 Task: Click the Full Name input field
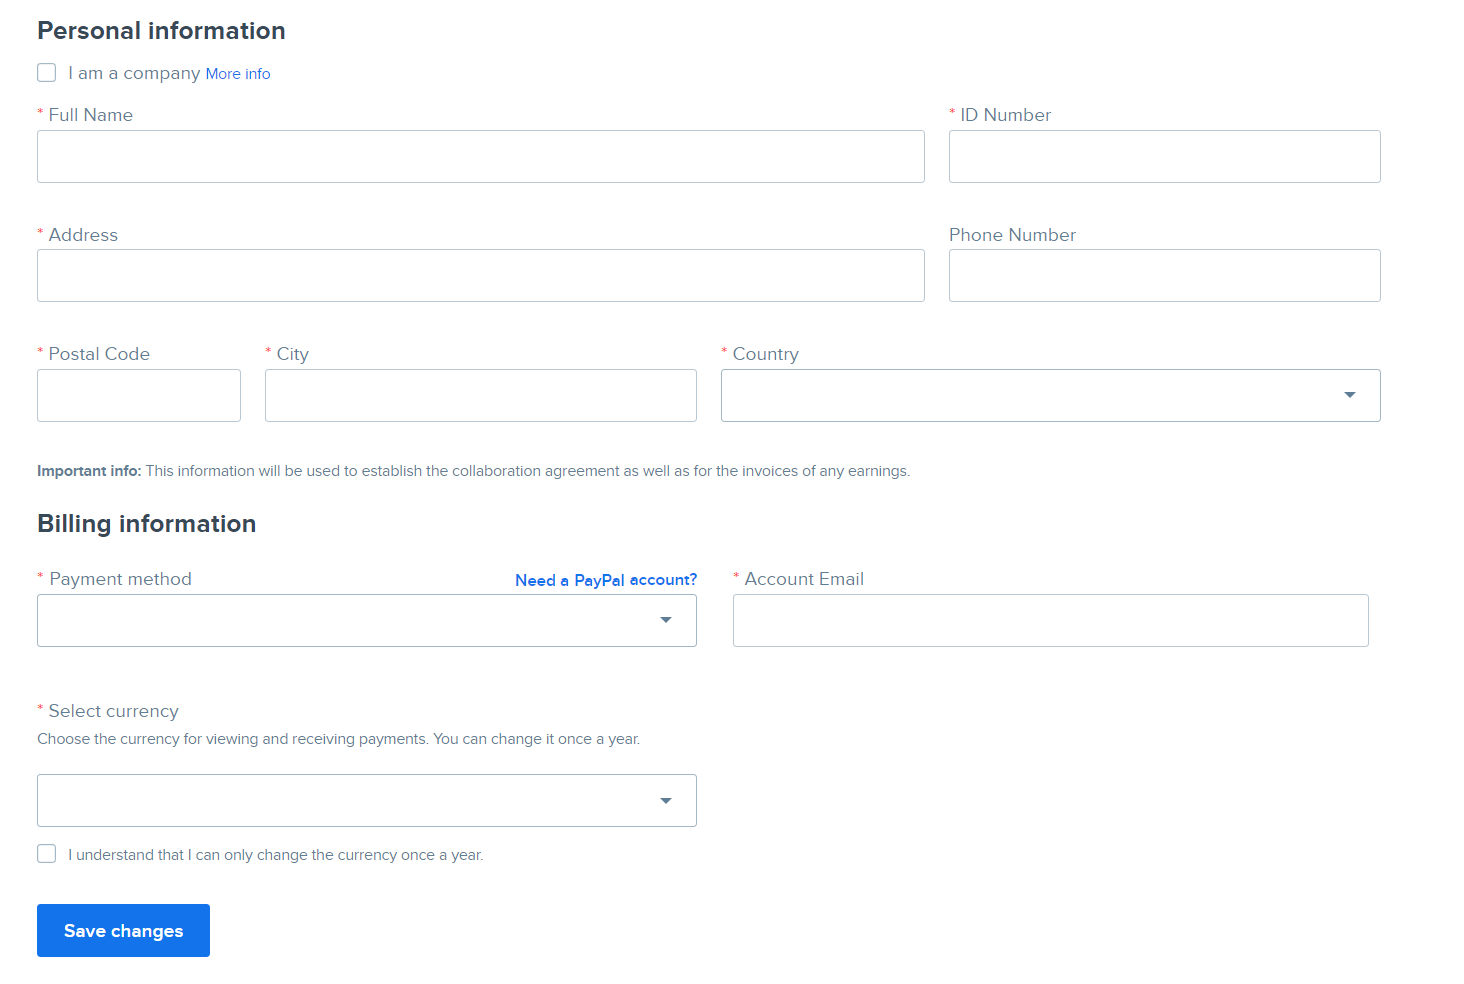[x=481, y=156]
